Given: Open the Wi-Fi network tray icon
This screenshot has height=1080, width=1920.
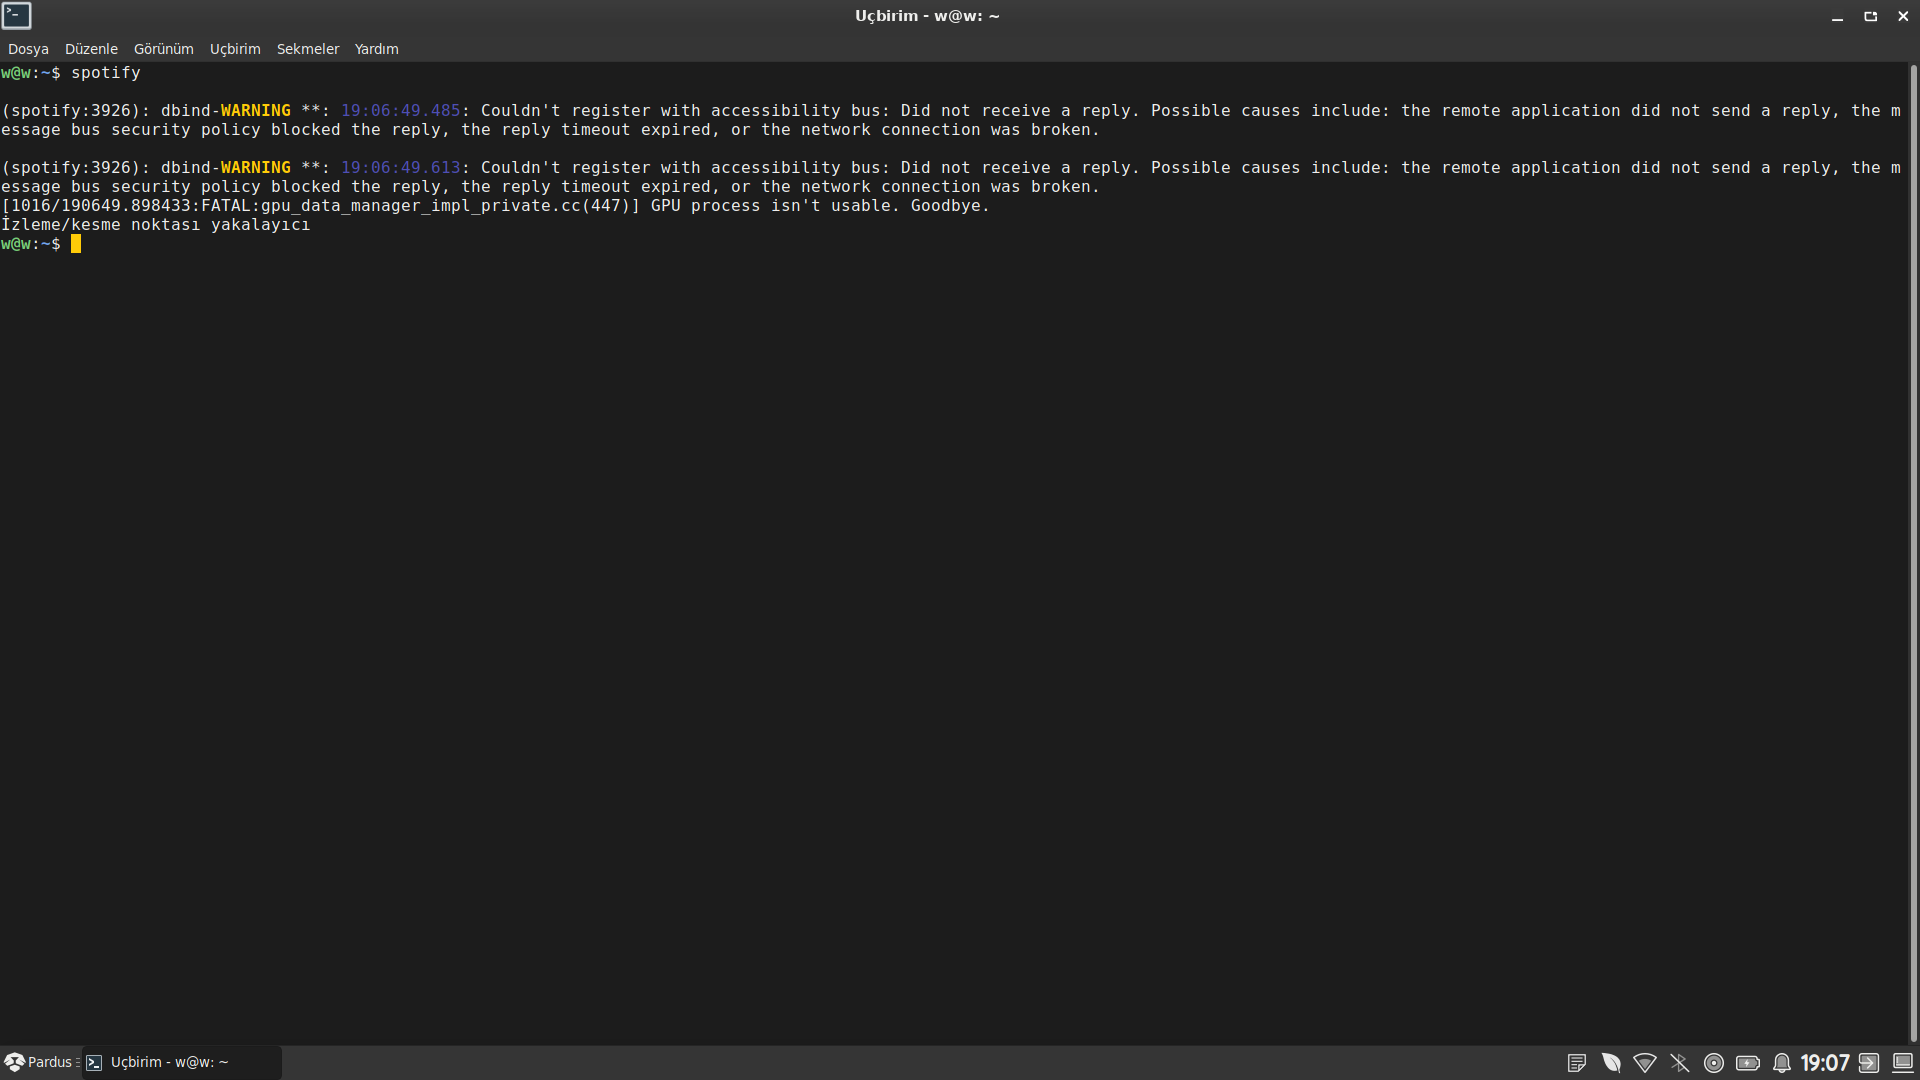Looking at the screenshot, I should [1645, 1063].
